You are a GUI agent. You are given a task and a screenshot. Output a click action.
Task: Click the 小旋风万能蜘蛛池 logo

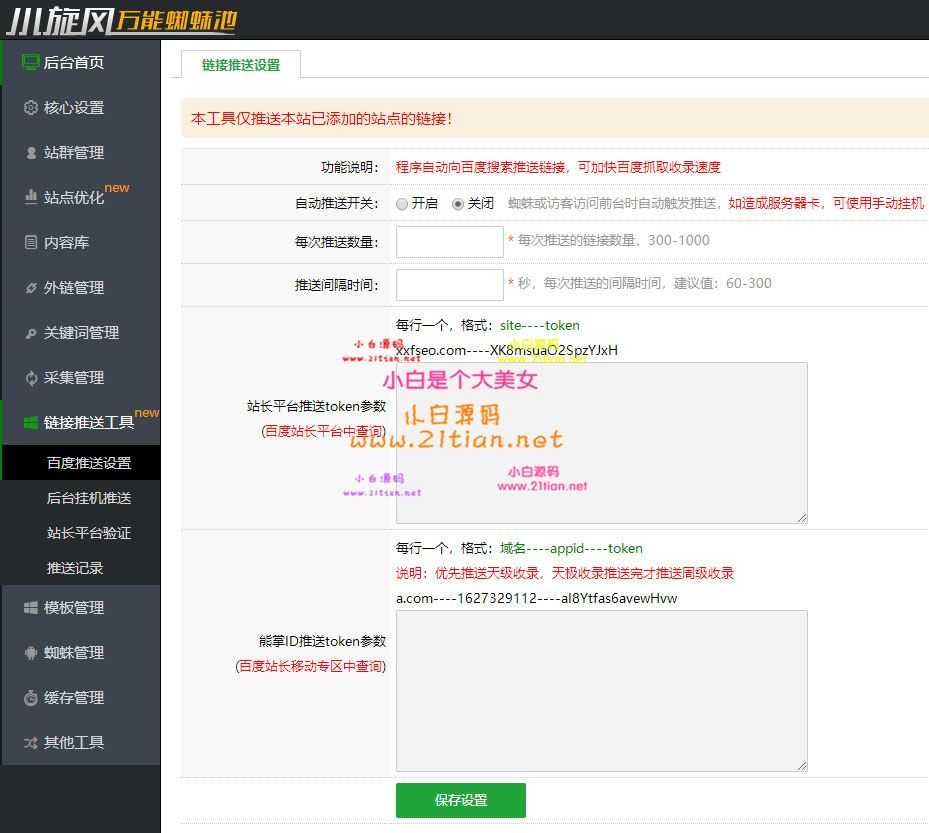(121, 21)
